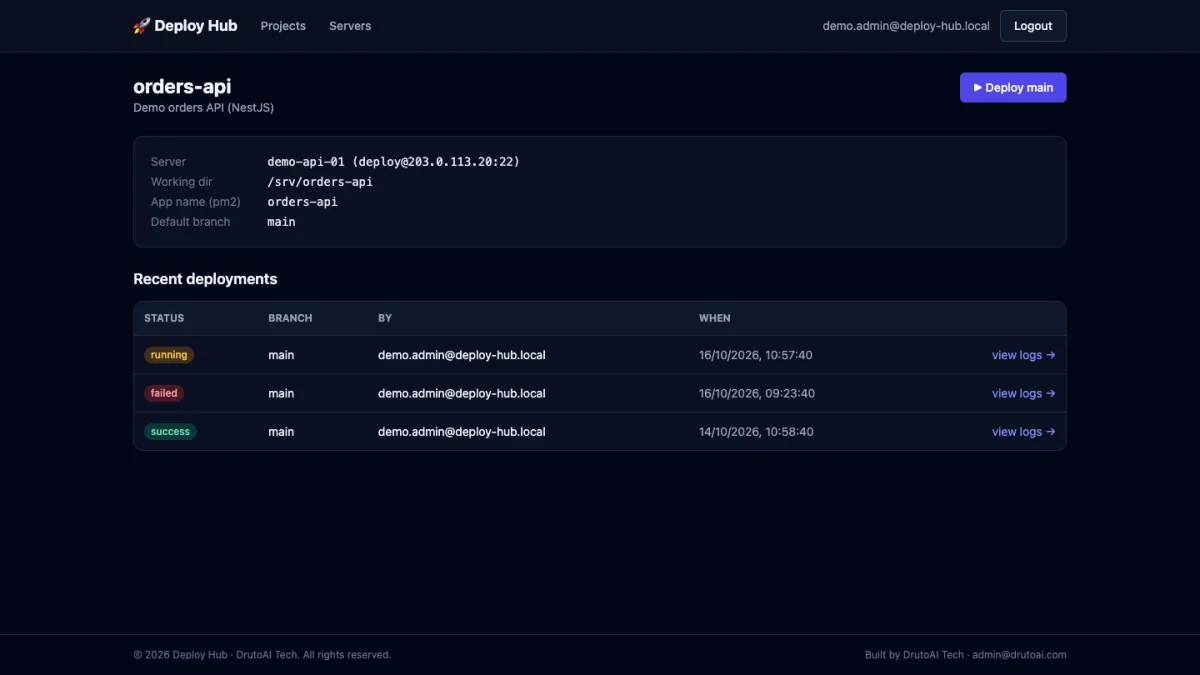Click the STATUS column header
The image size is (1200, 675).
[x=164, y=318]
